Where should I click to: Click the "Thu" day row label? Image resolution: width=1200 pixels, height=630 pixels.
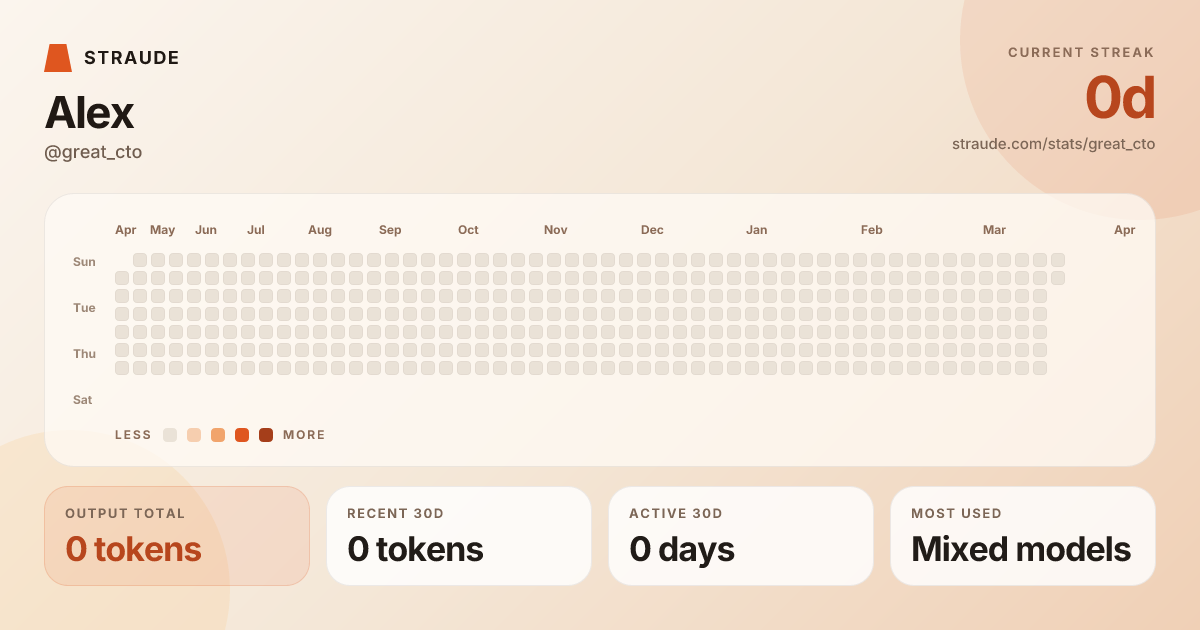coord(84,353)
